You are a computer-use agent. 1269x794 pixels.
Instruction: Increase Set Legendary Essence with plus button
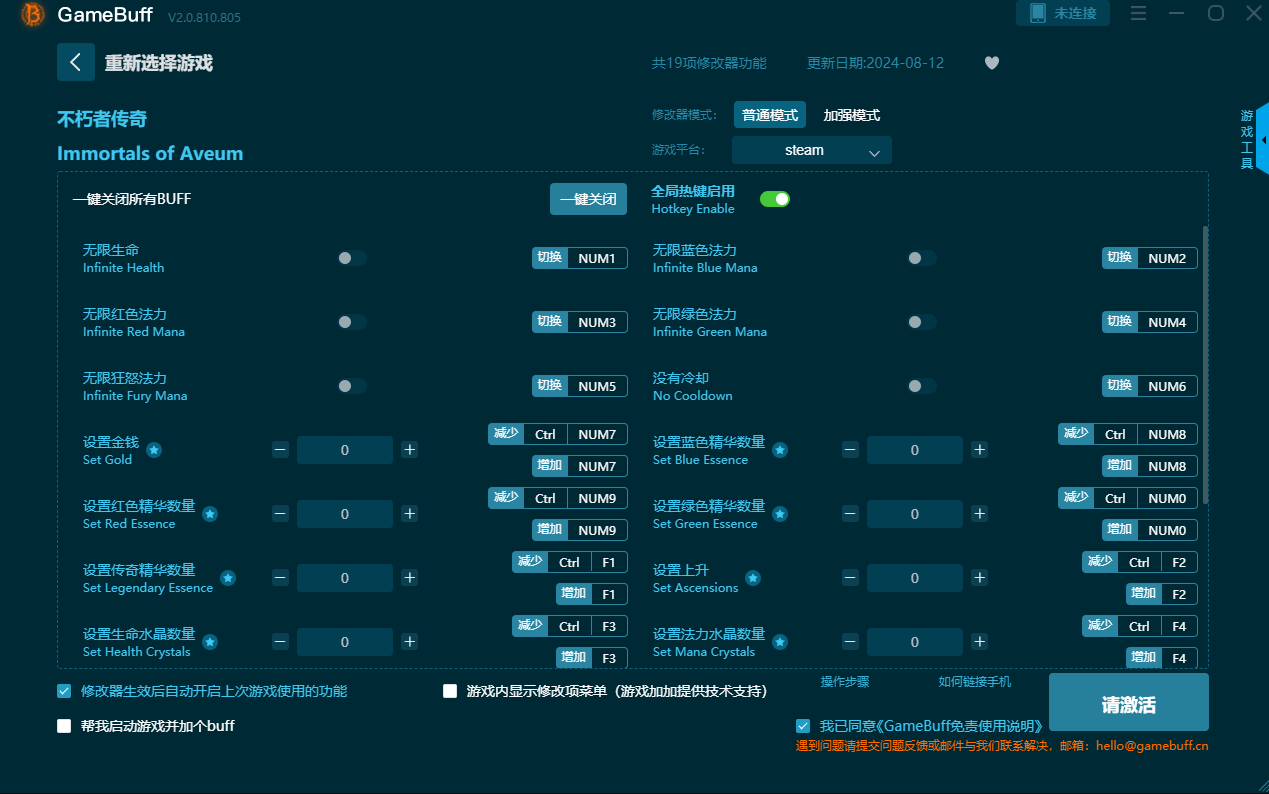[409, 578]
